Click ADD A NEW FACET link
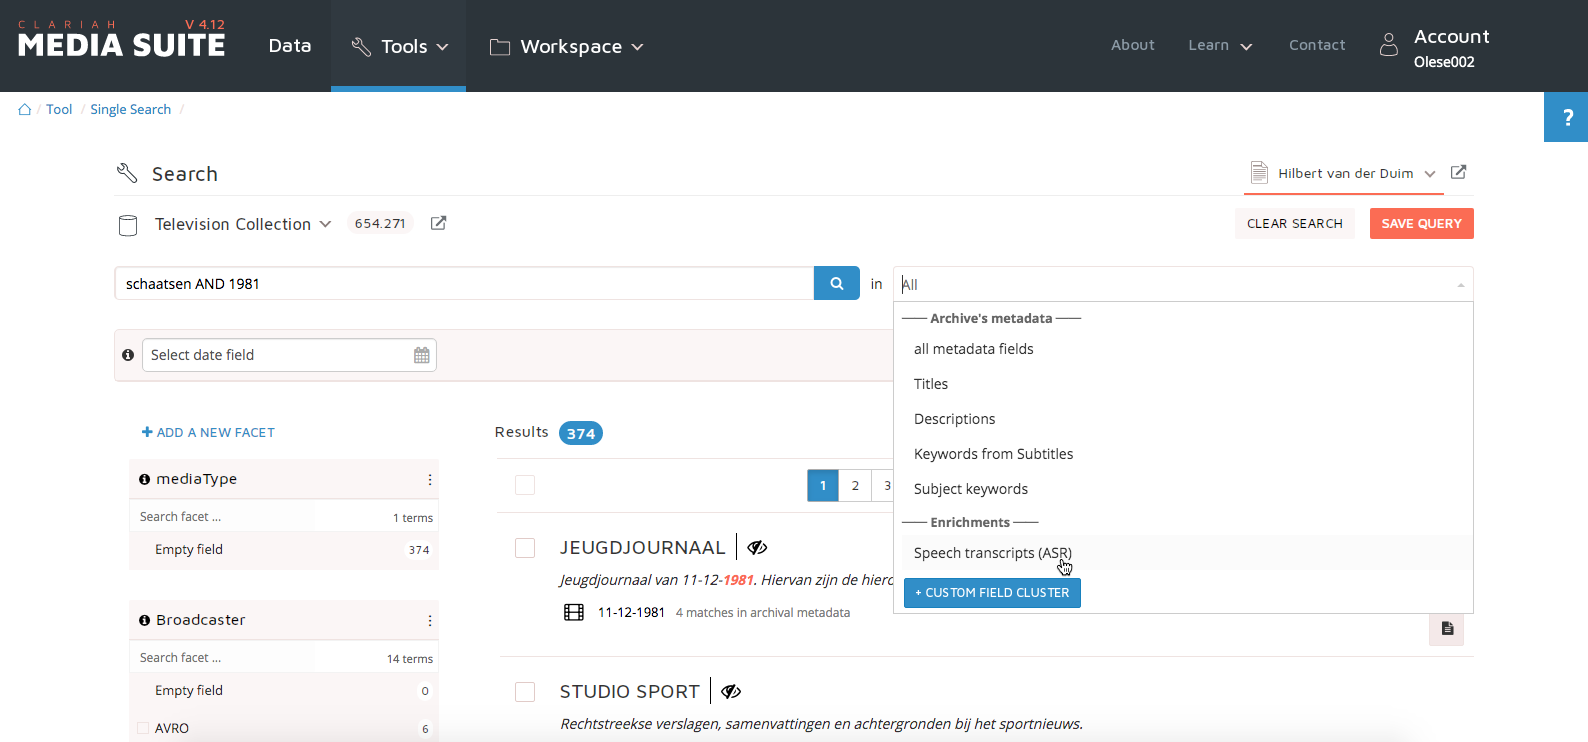Screen dimensions: 1588x742 tap(208, 433)
